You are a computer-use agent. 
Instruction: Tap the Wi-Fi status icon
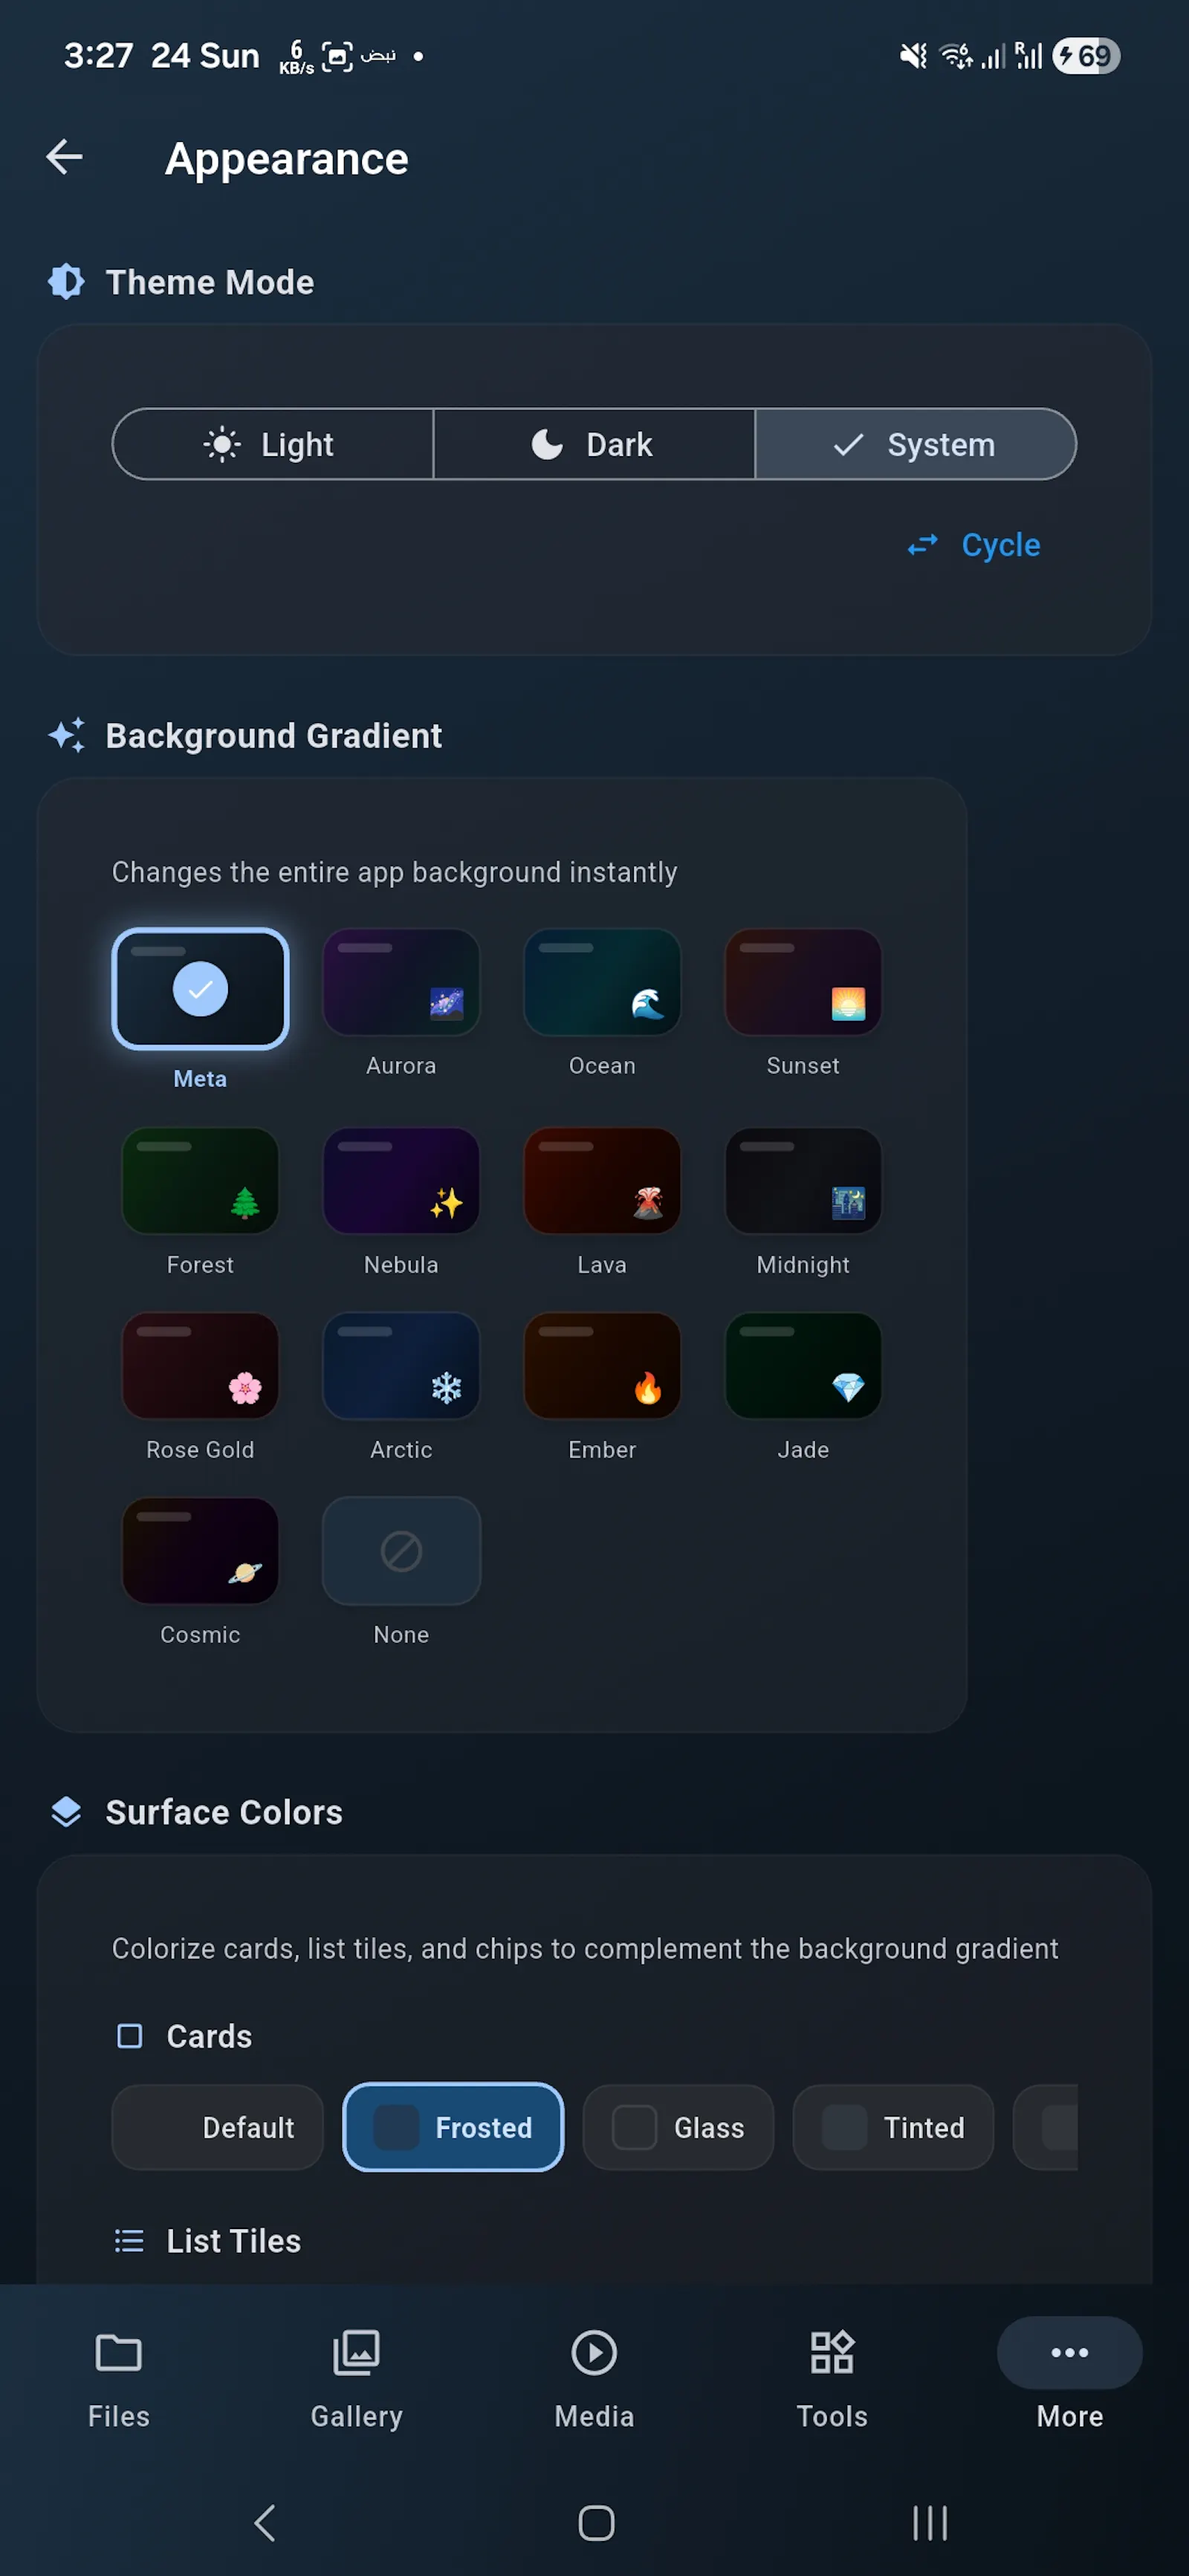[x=956, y=56]
